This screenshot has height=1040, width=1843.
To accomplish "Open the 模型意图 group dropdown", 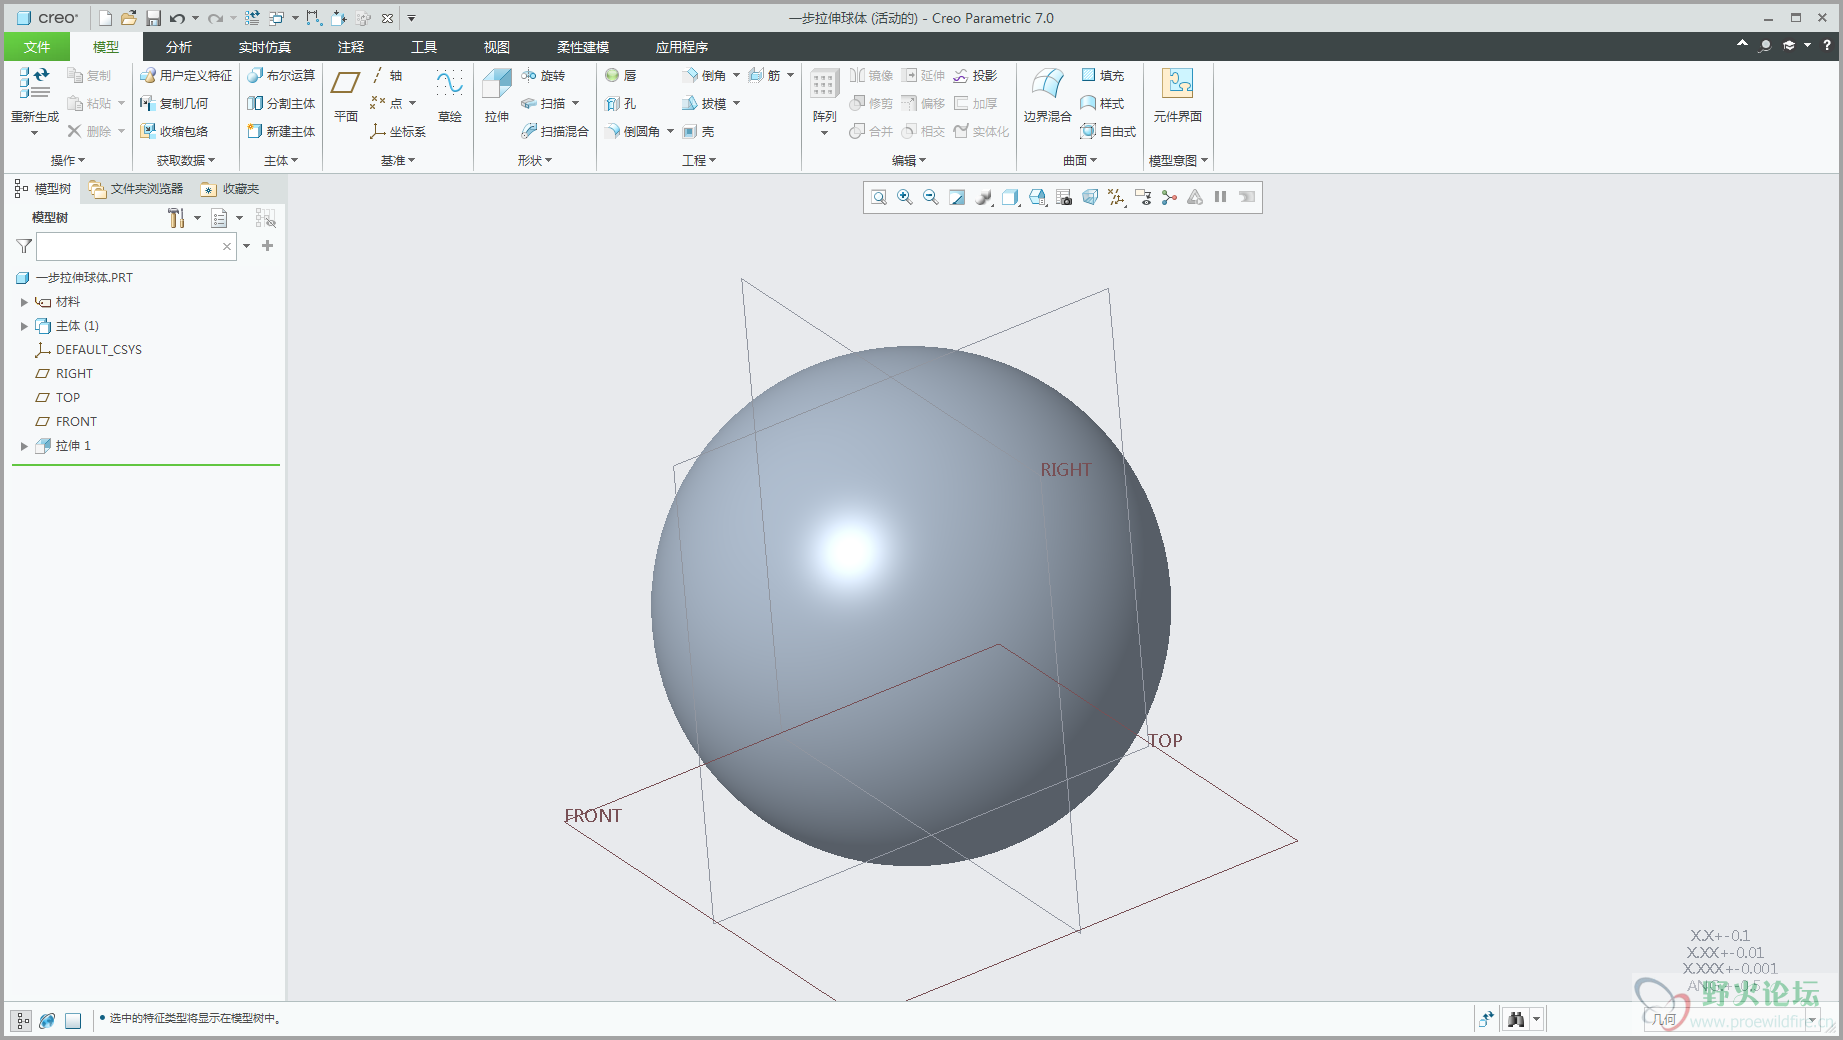I will click(x=1178, y=160).
